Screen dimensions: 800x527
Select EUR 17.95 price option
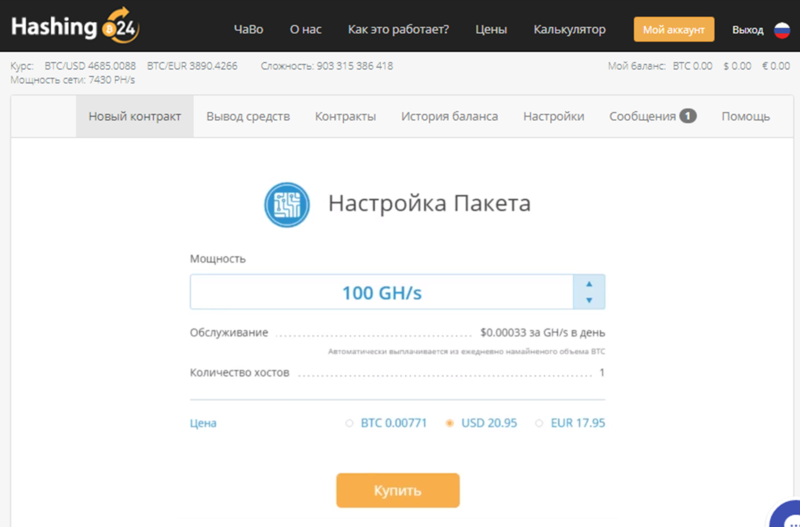coord(540,423)
